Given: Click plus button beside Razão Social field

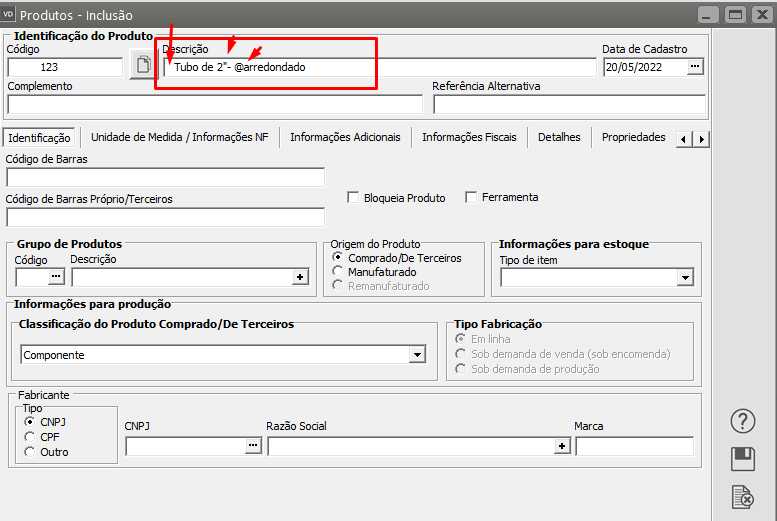Looking at the screenshot, I should tap(561, 447).
